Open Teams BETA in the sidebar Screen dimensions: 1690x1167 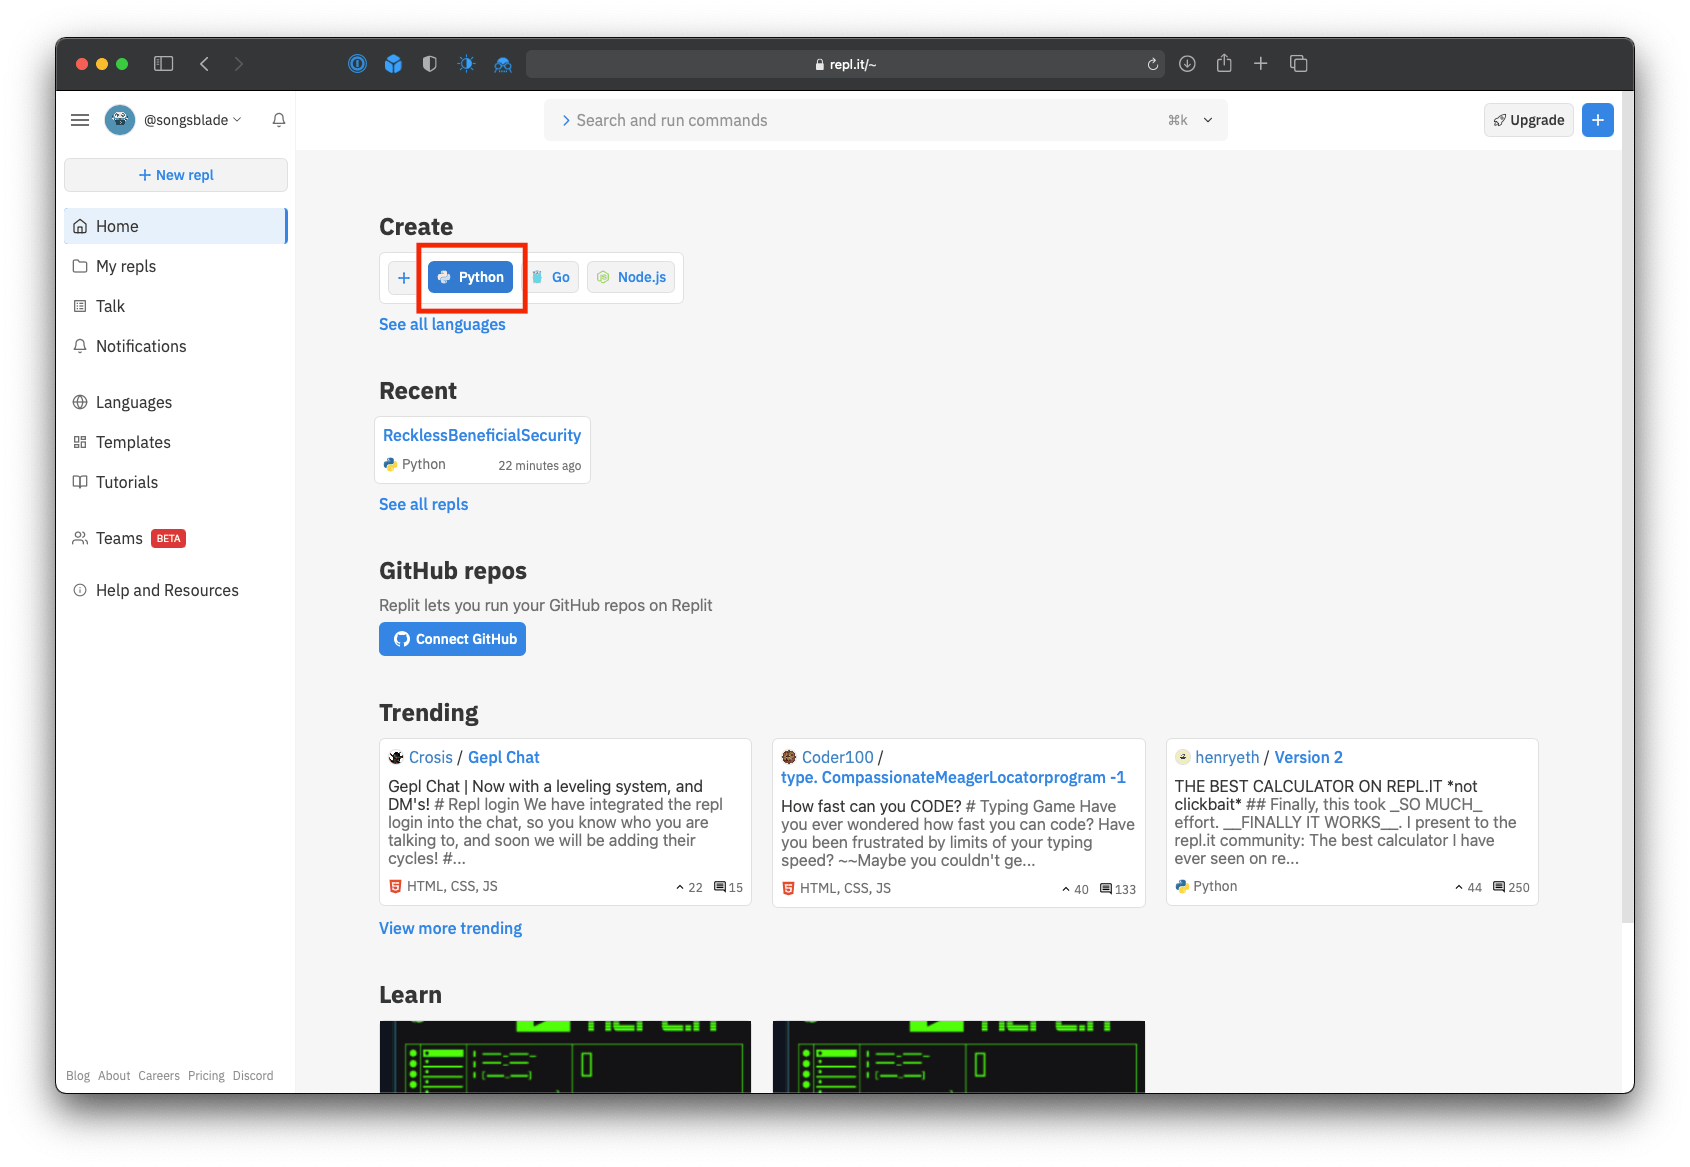[x=176, y=538]
